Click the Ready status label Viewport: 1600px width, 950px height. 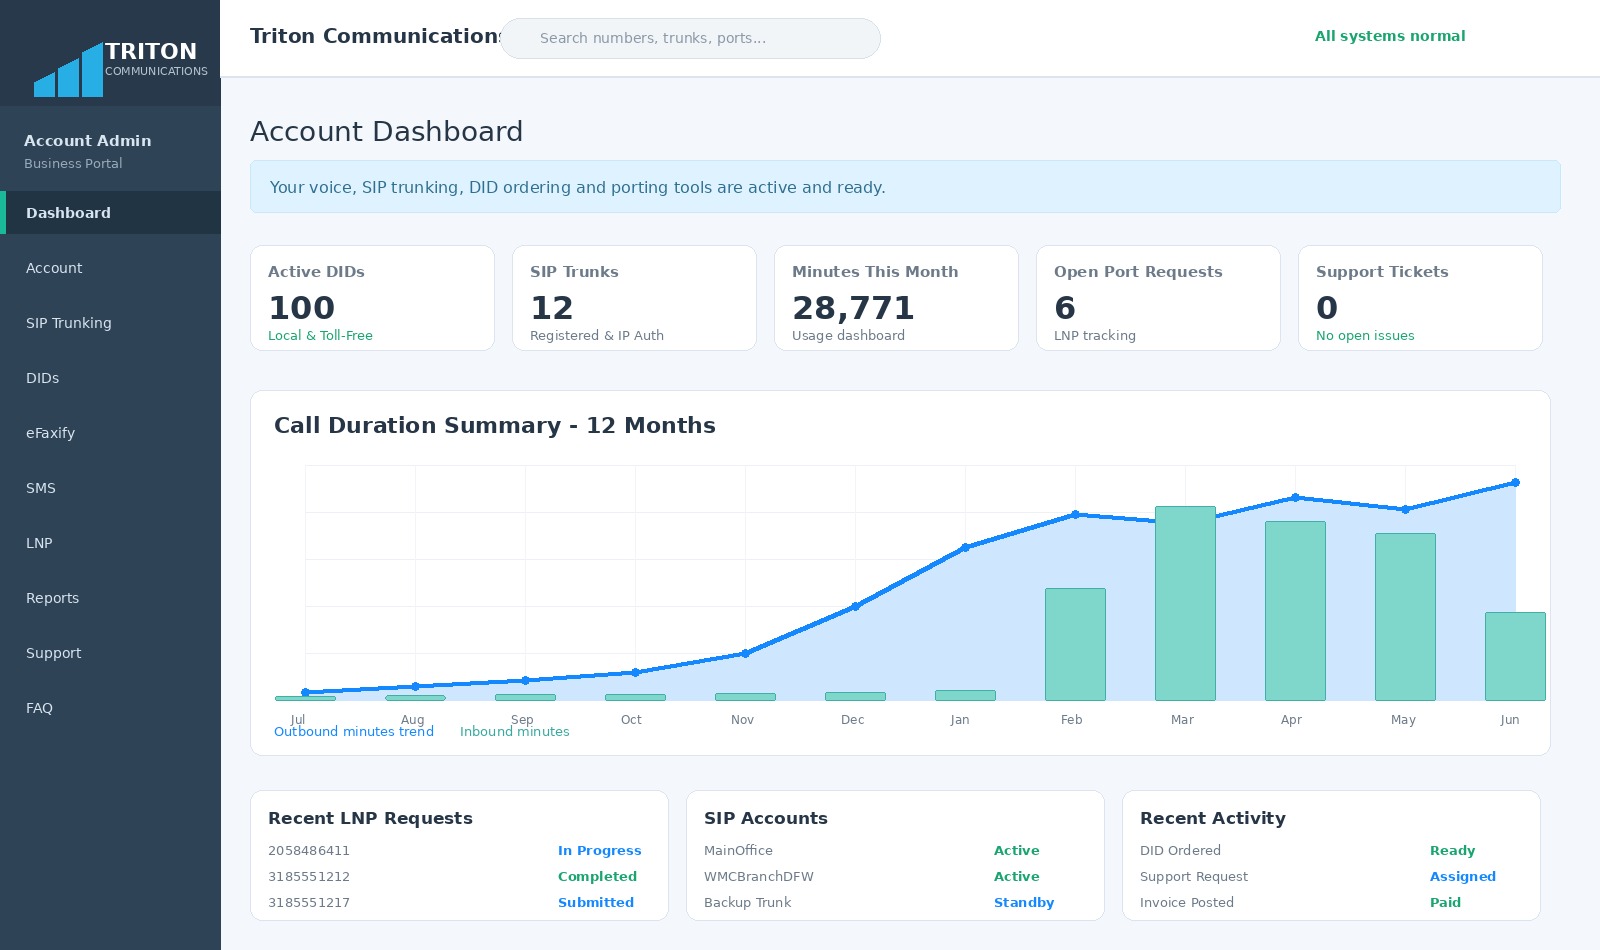(x=1452, y=851)
